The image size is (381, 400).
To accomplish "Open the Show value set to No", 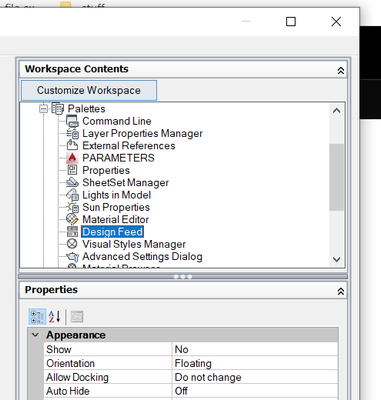I will pyautogui.click(x=255, y=349).
